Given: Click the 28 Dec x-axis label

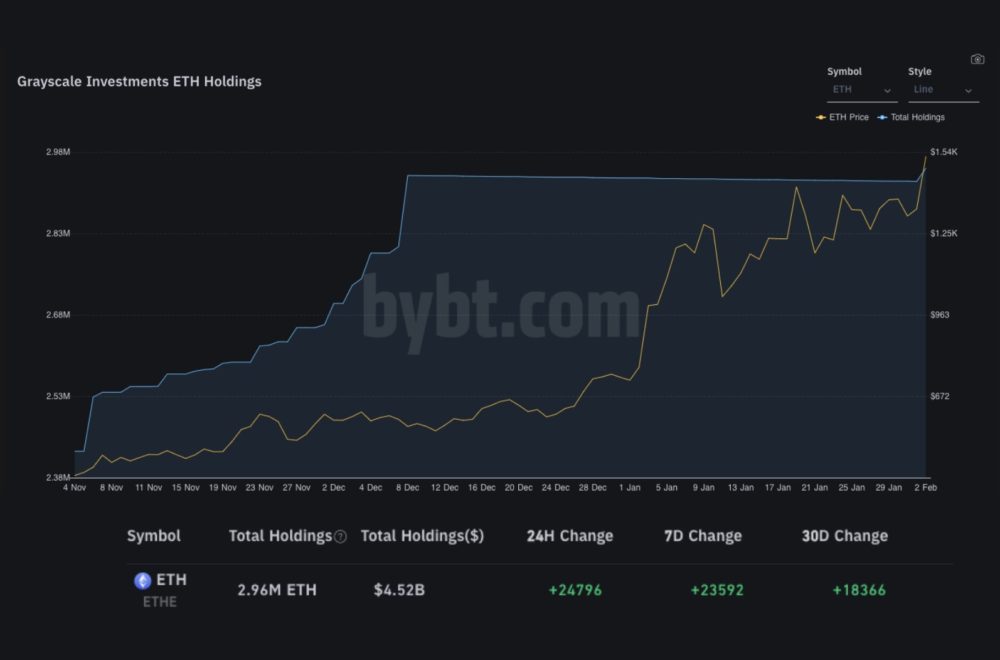Looking at the screenshot, I should [592, 488].
